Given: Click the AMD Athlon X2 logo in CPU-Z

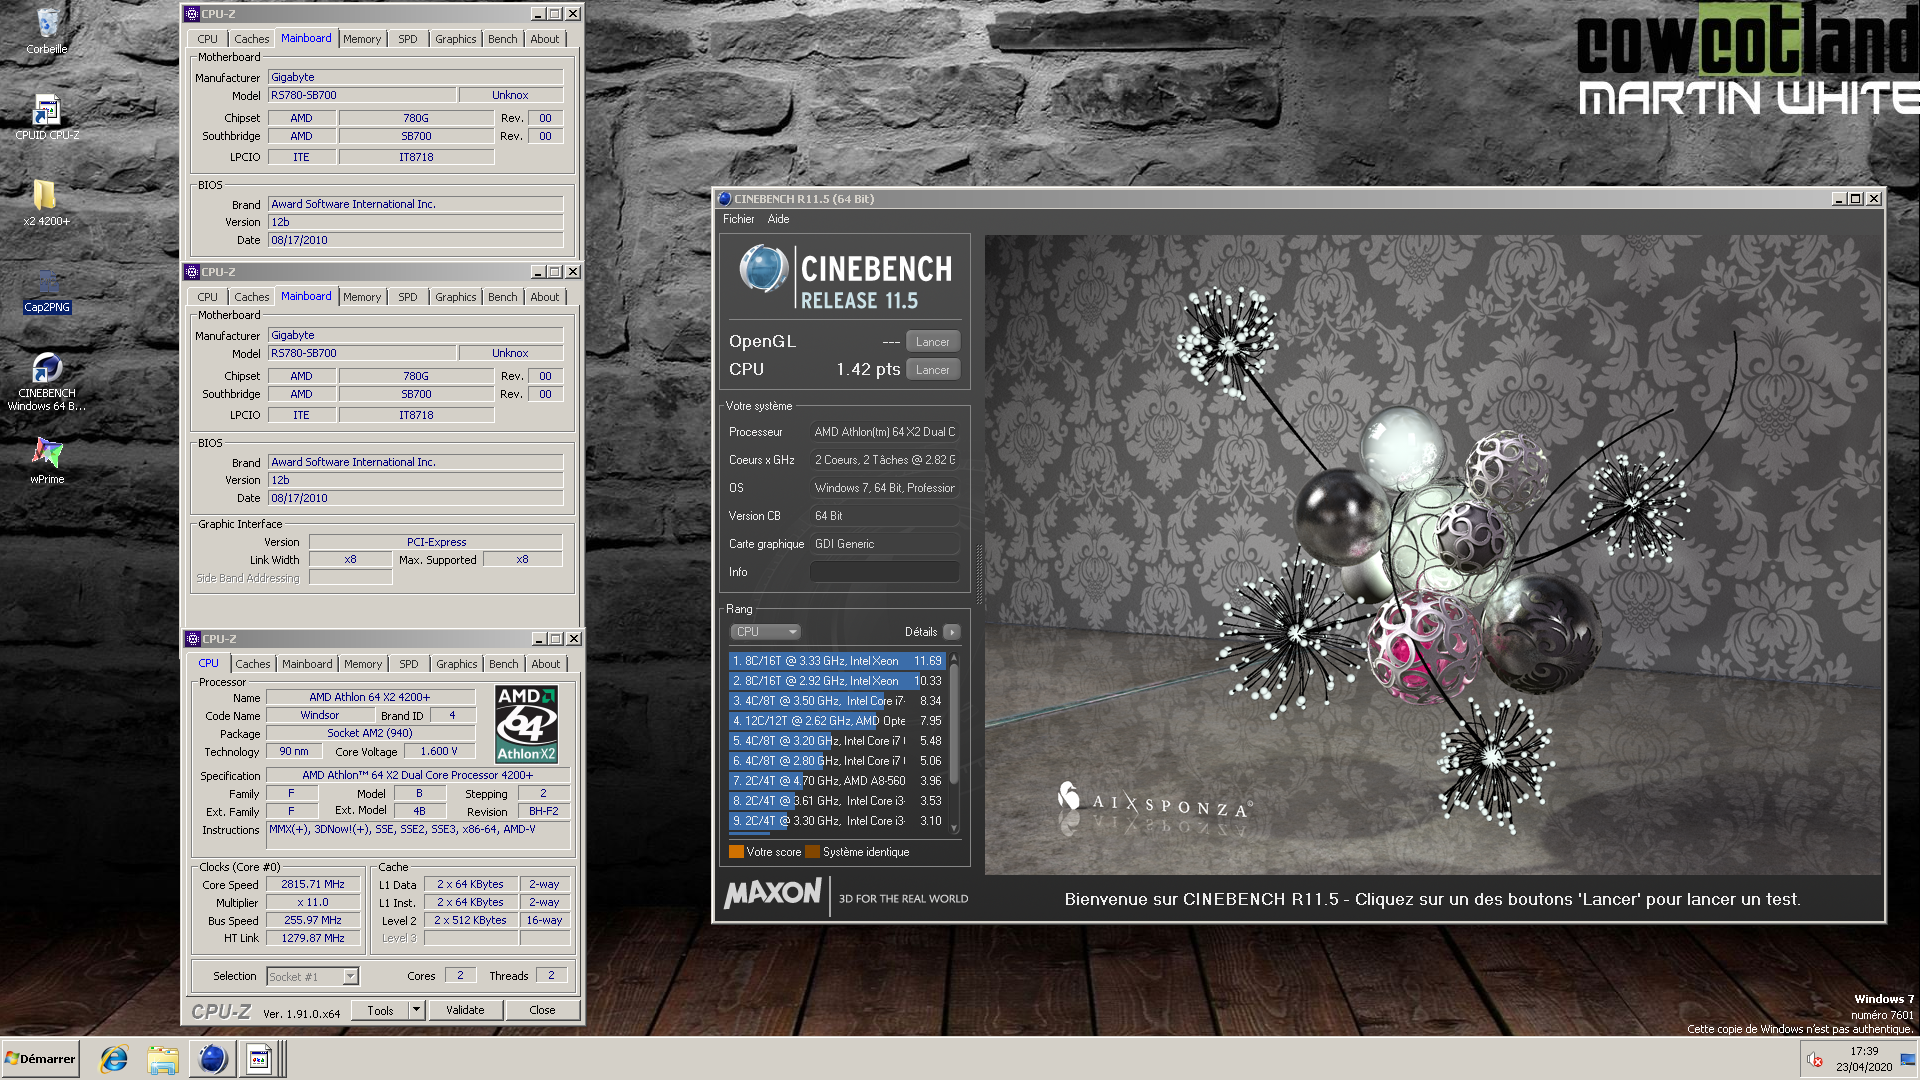Looking at the screenshot, I should point(526,724).
